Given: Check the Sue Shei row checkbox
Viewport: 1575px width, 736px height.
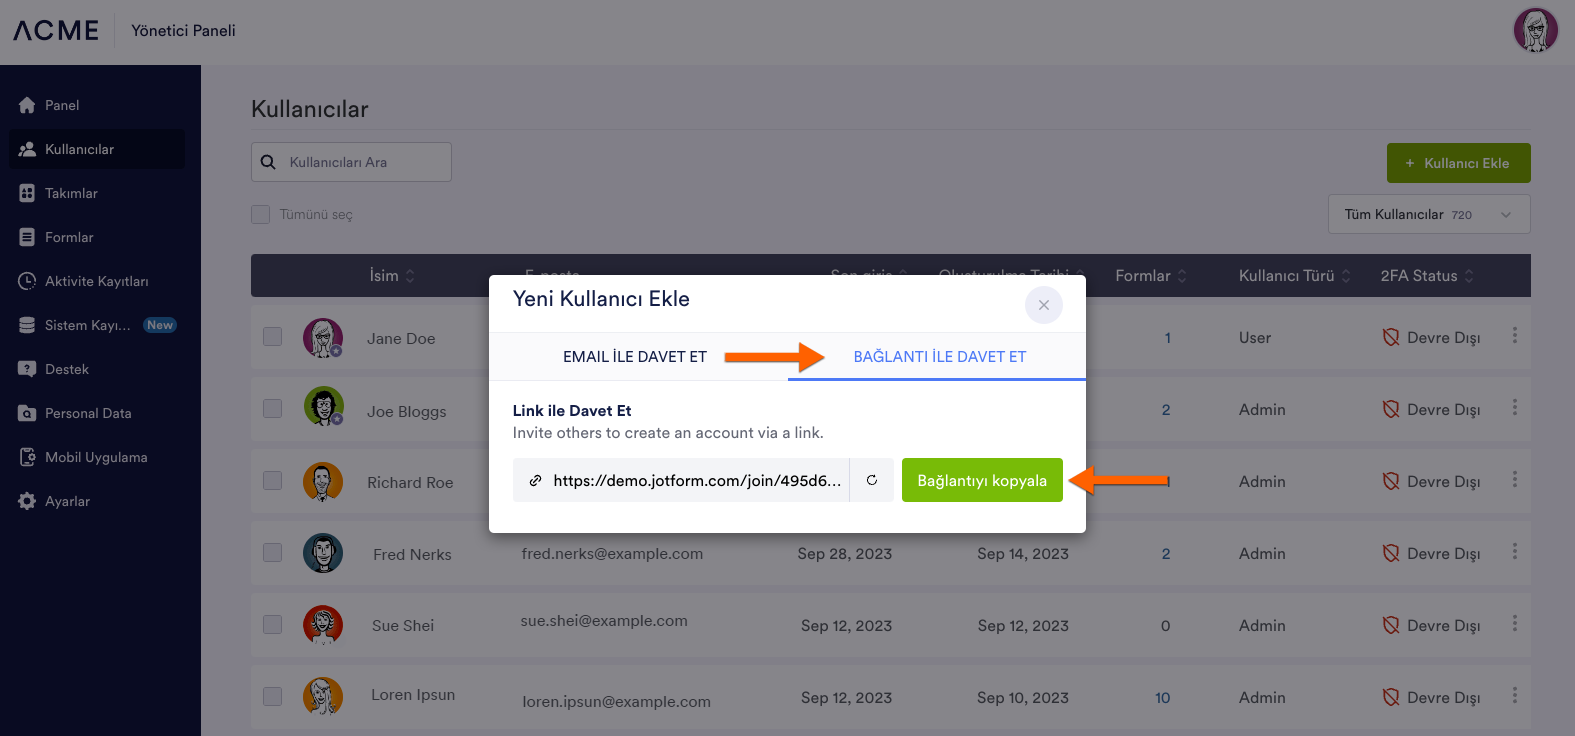Looking at the screenshot, I should (272, 624).
